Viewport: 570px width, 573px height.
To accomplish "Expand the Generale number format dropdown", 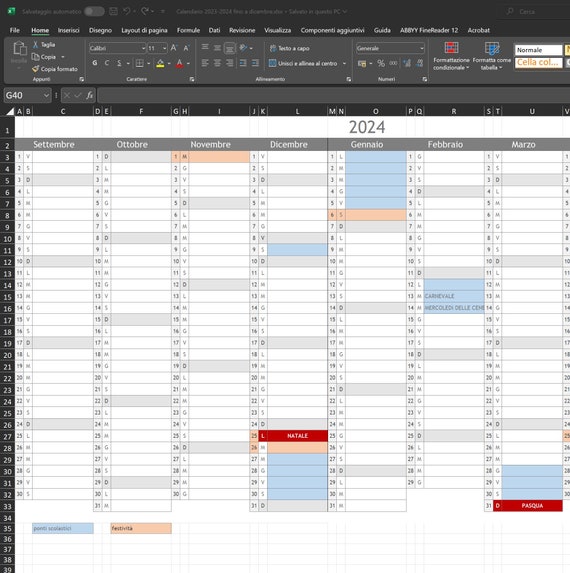I will tap(422, 48).
